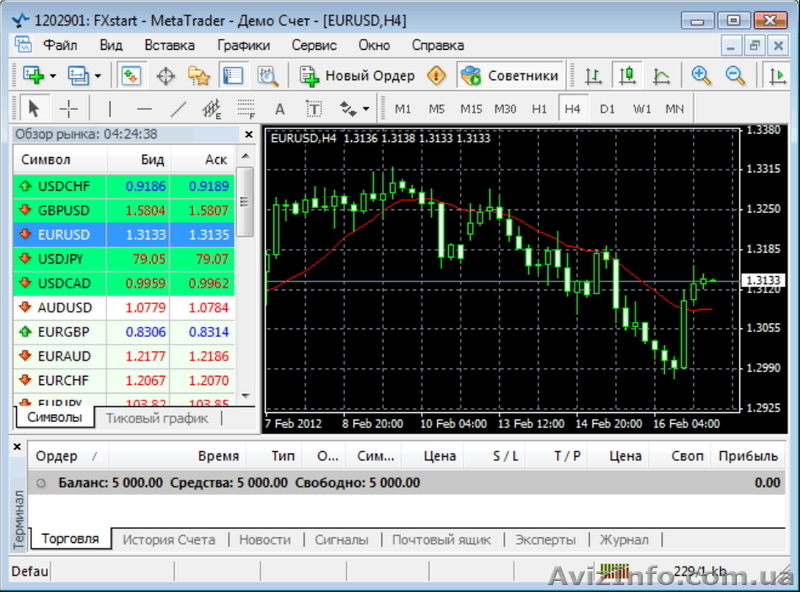Switch to the История Счета tab
Image resolution: width=800 pixels, height=592 pixels.
(168, 539)
